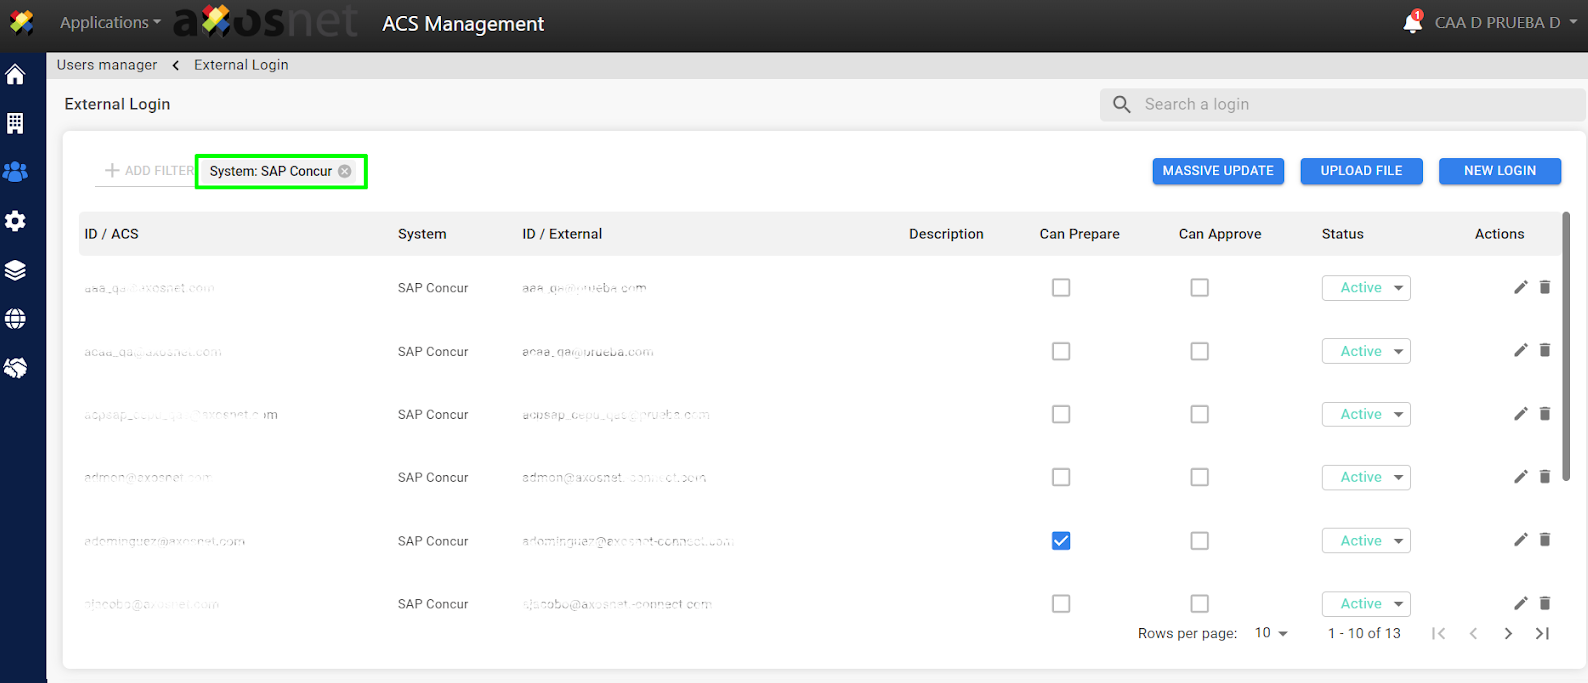This screenshot has height=683, width=1588.
Task: Expand the Rows per page dropdown
Action: [x=1271, y=633]
